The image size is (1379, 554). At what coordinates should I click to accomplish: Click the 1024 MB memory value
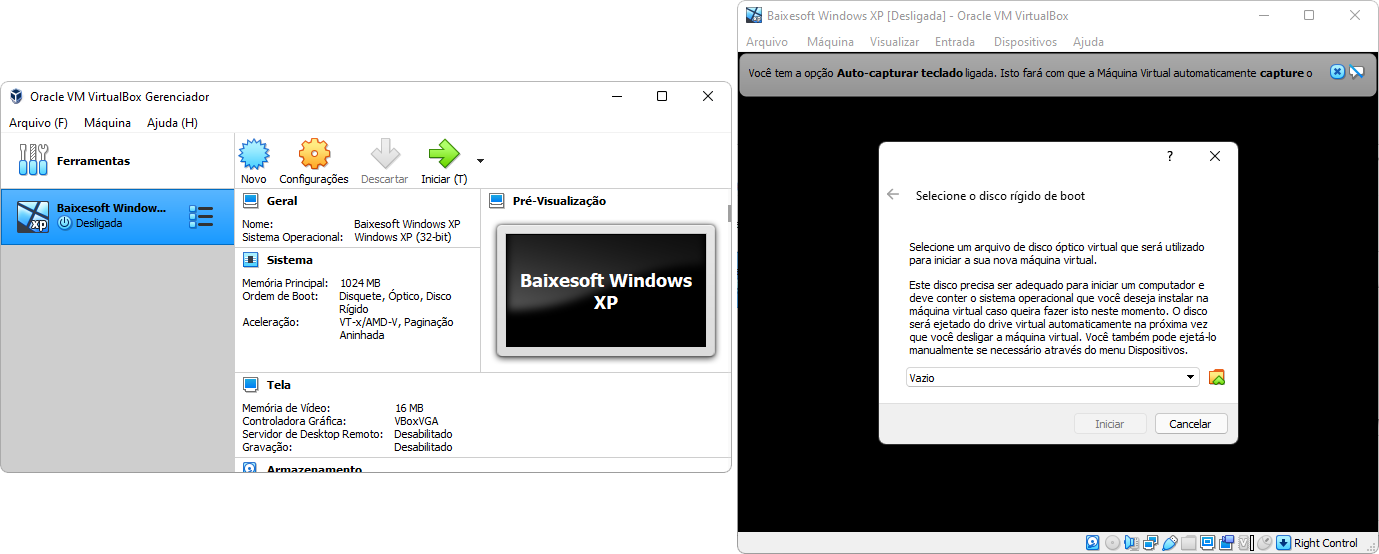pos(360,283)
